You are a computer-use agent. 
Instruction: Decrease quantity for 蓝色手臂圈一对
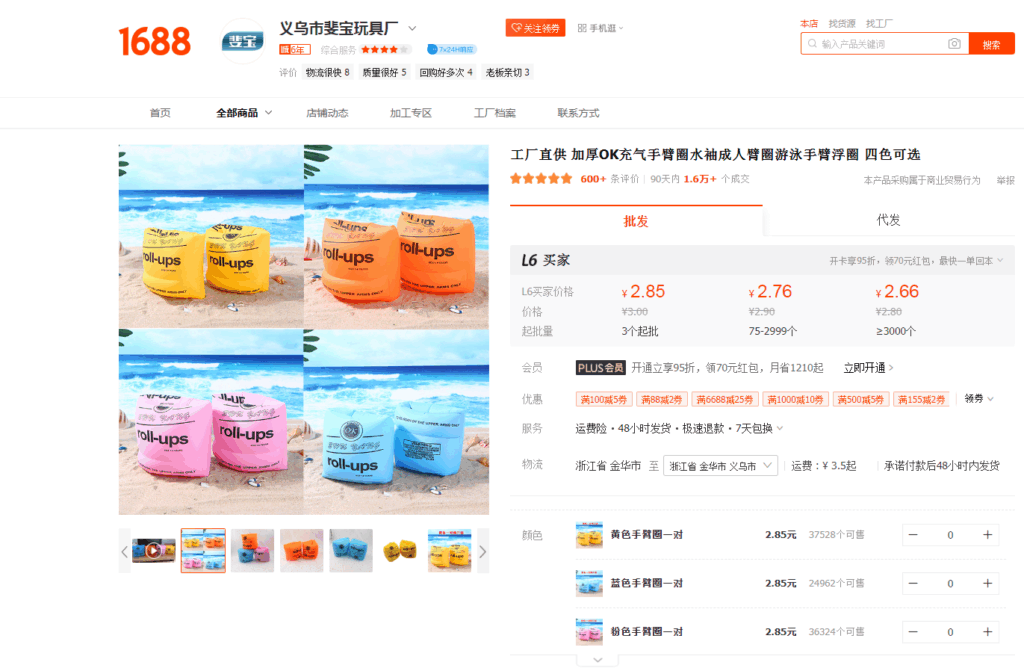913,583
